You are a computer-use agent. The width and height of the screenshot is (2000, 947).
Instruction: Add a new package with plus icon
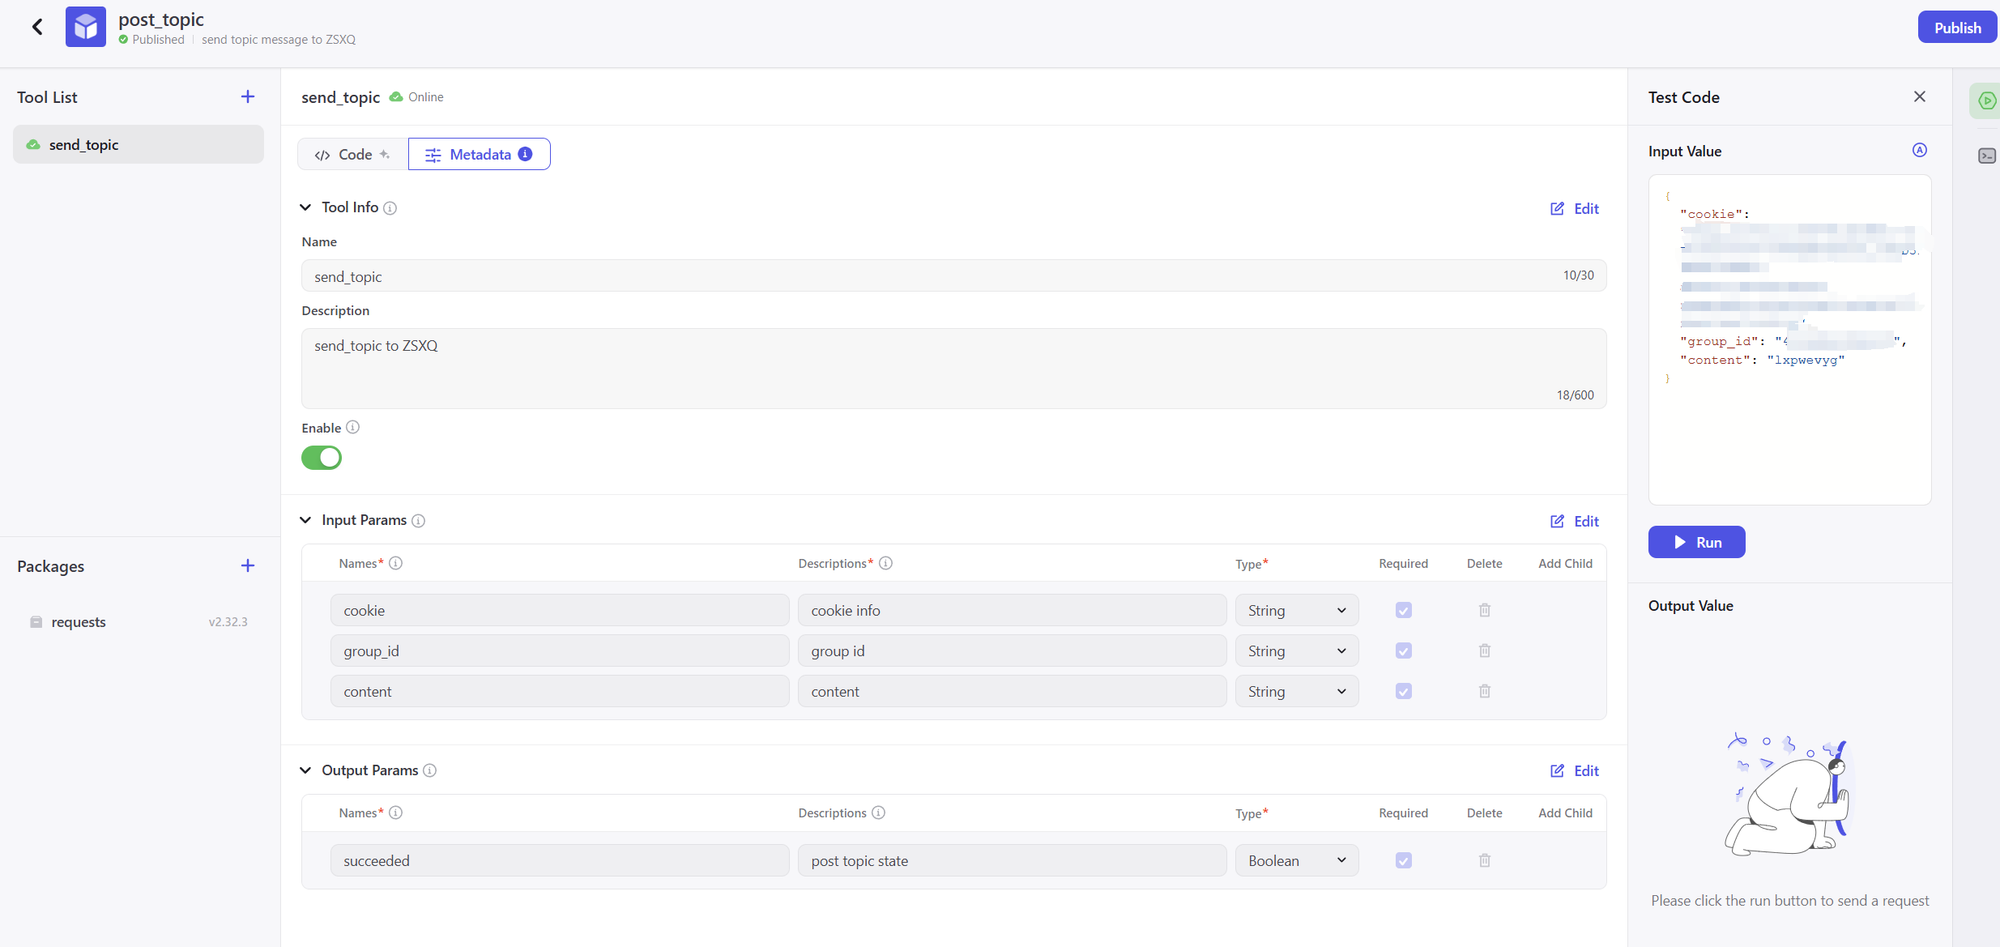(248, 566)
